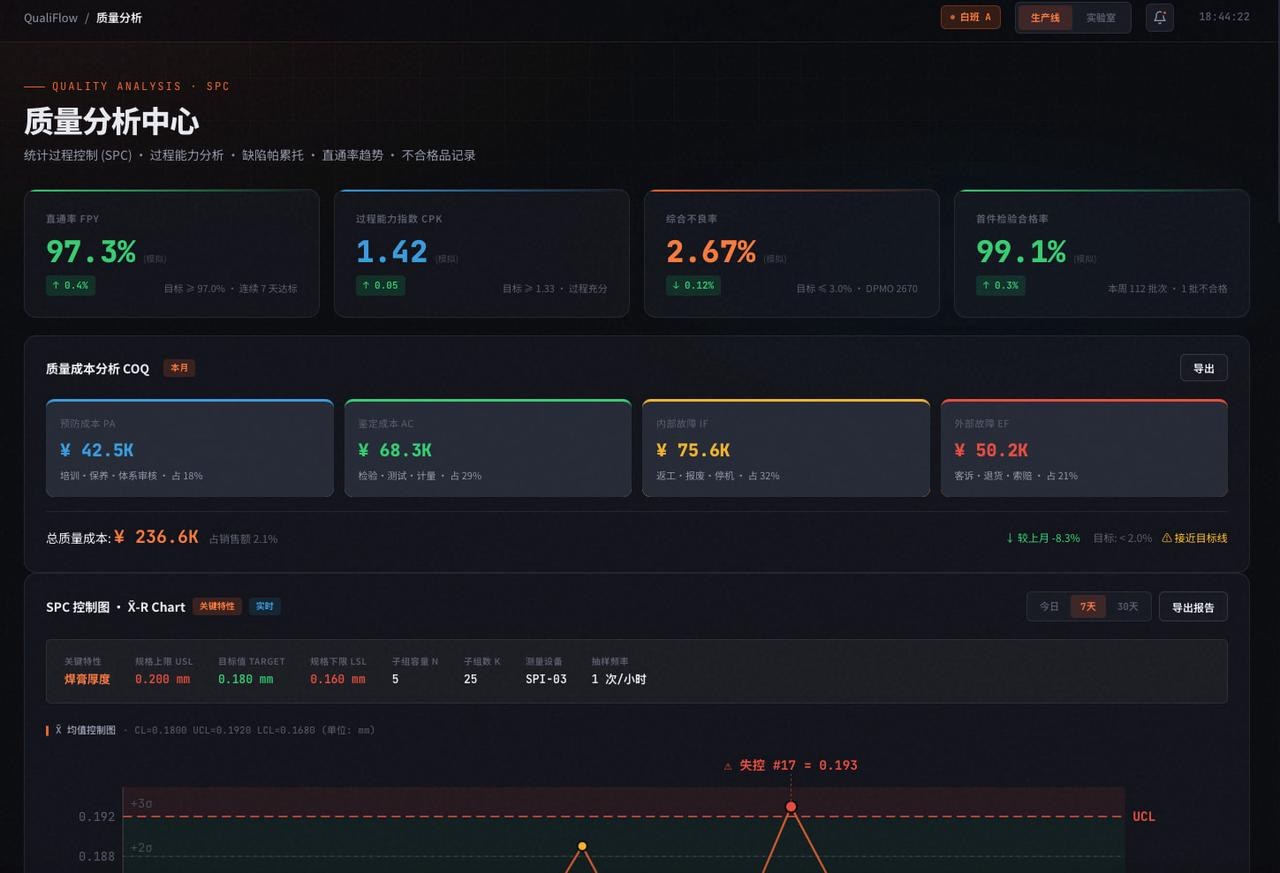1280x873 pixels.
Task: Open the 综合不良率 card
Action: point(792,253)
